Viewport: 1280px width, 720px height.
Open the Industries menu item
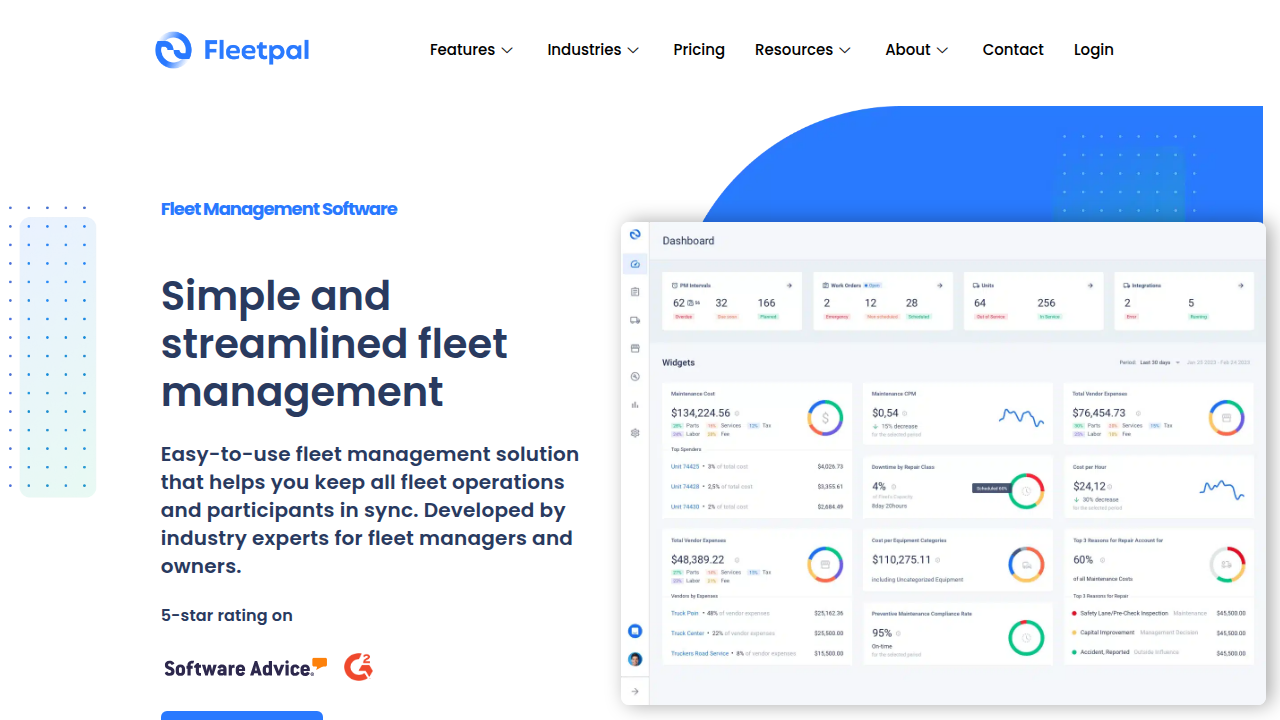584,50
